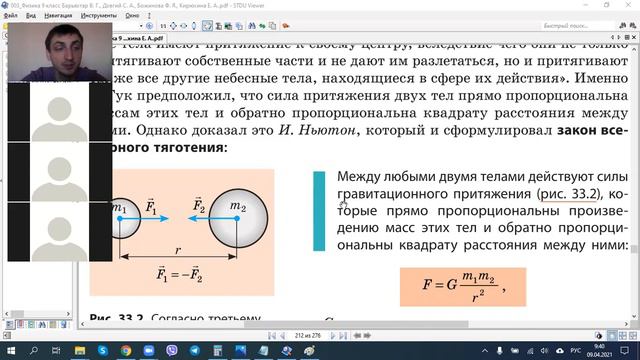Viewport: 640px width, 360px height.
Task: Go to the last page
Action: (343, 336)
